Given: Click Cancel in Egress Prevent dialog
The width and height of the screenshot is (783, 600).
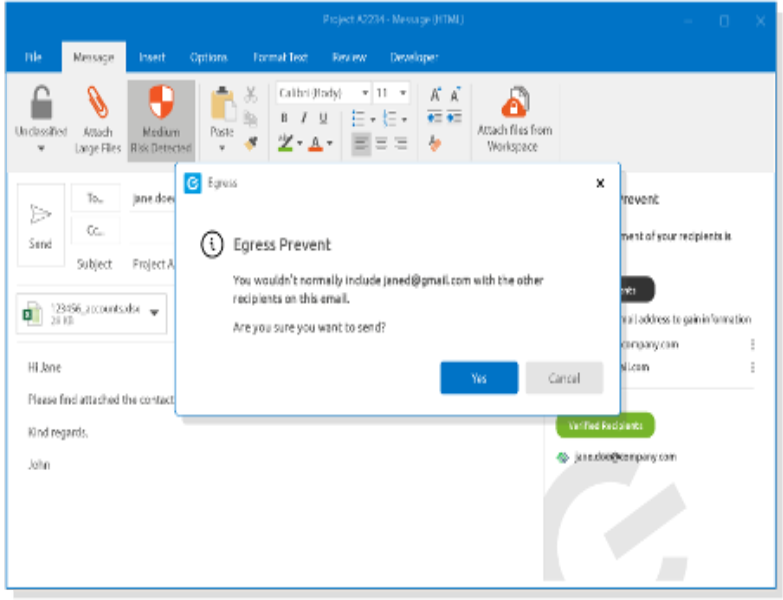Looking at the screenshot, I should 564,378.
